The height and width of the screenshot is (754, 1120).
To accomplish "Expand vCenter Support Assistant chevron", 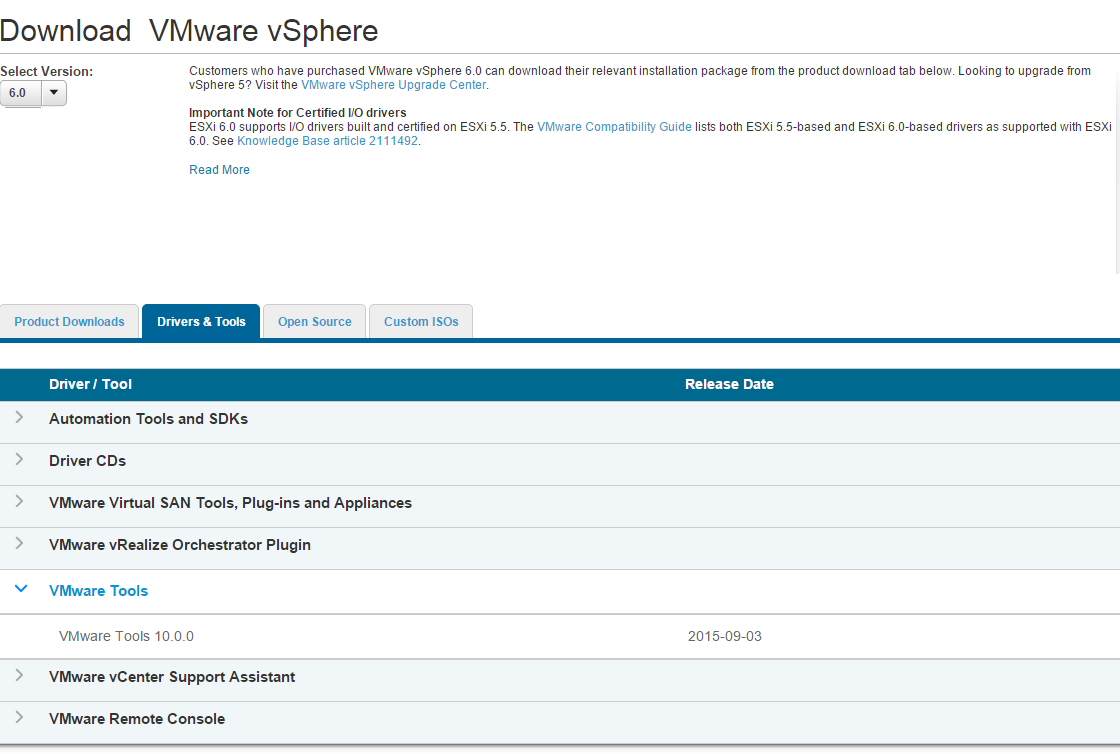I will (x=20, y=676).
